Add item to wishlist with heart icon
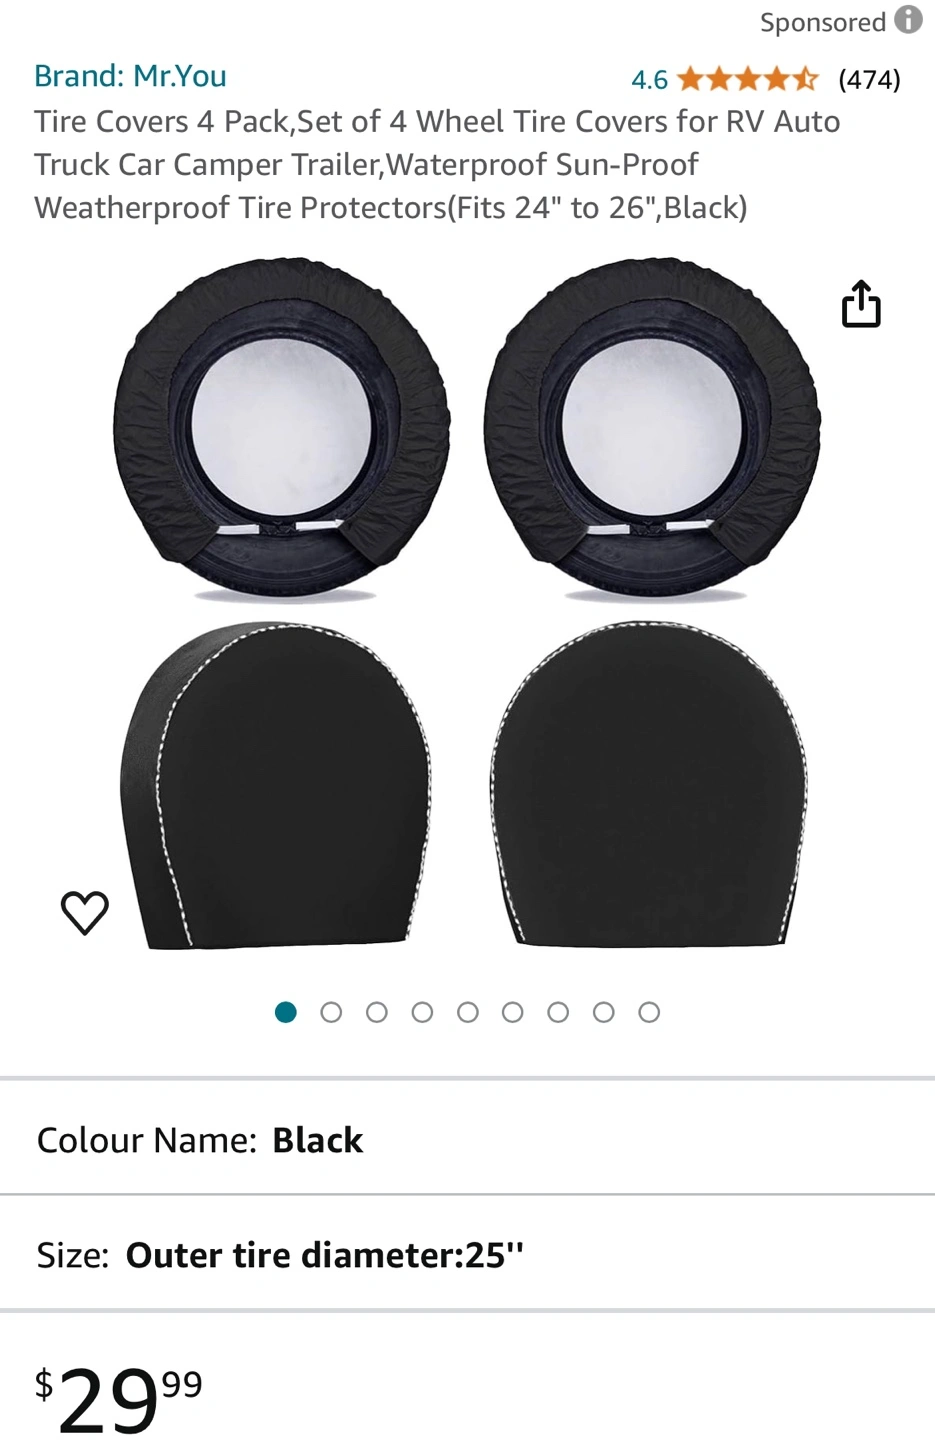This screenshot has width=935, height=1440. [x=85, y=912]
